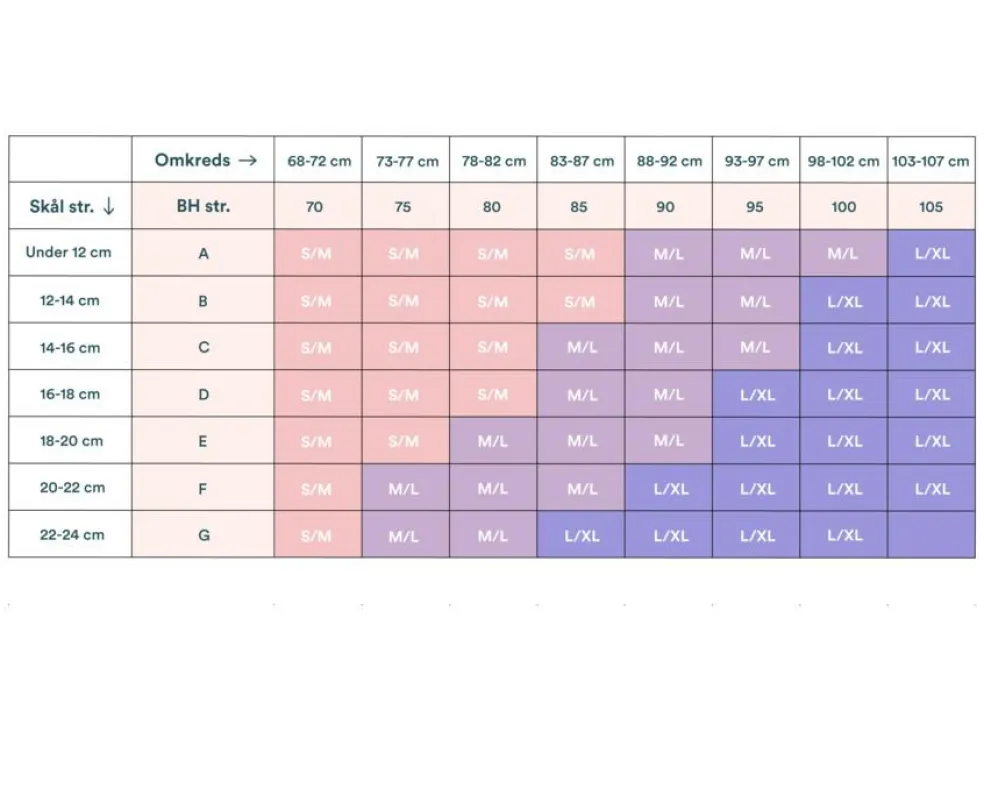Click the Under 12 cm row label

pos(69,253)
